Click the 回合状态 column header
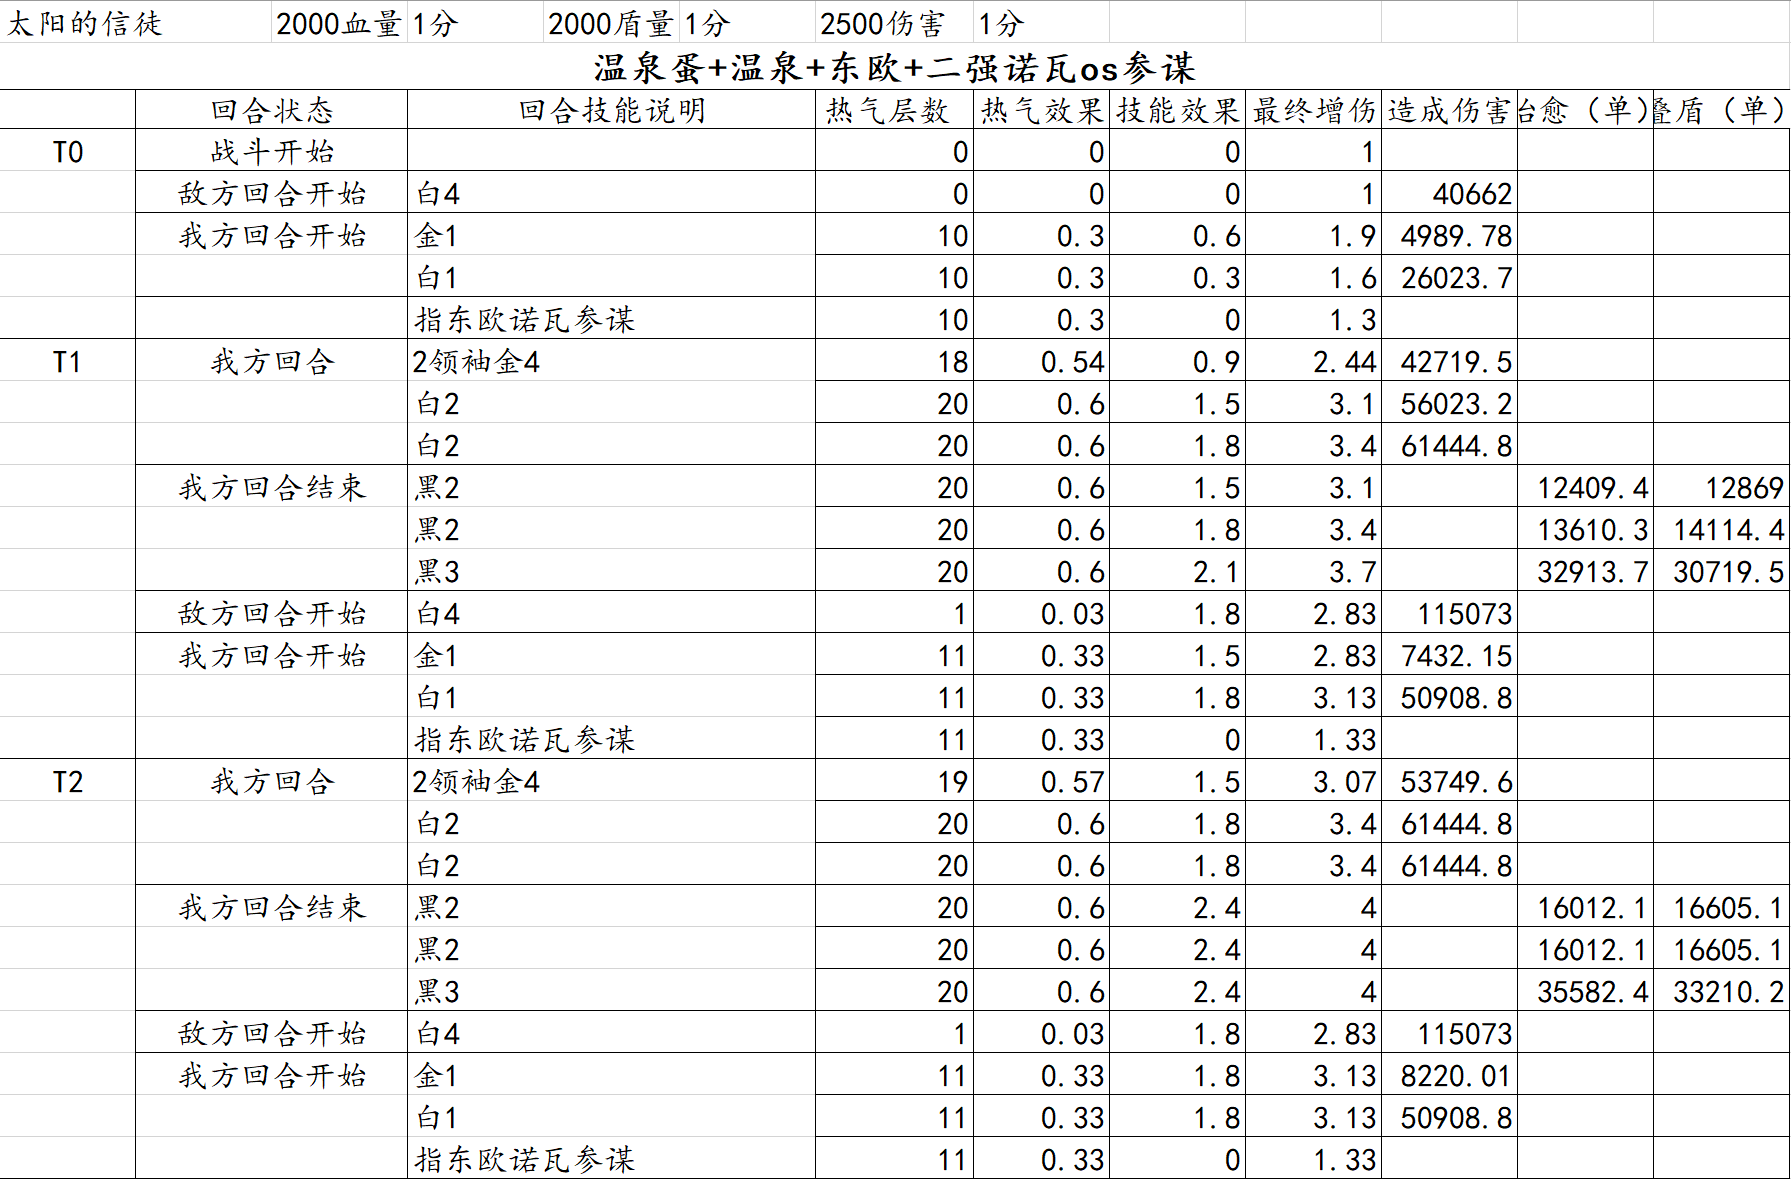 [x=271, y=110]
